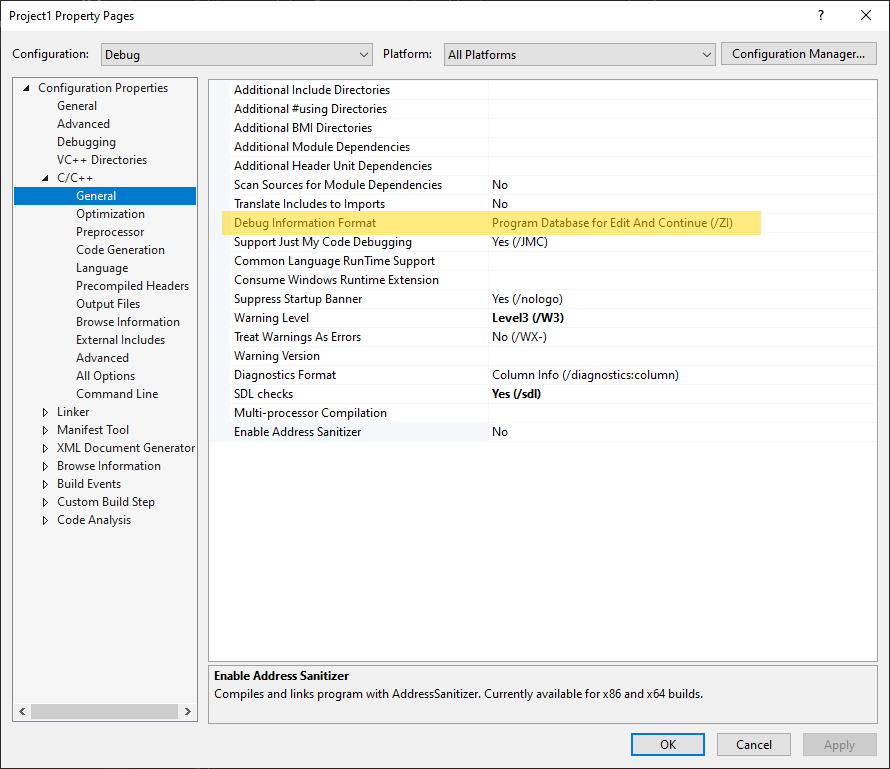Open the Configuration dropdown
This screenshot has height=769, width=890.
pyautogui.click(x=236, y=54)
